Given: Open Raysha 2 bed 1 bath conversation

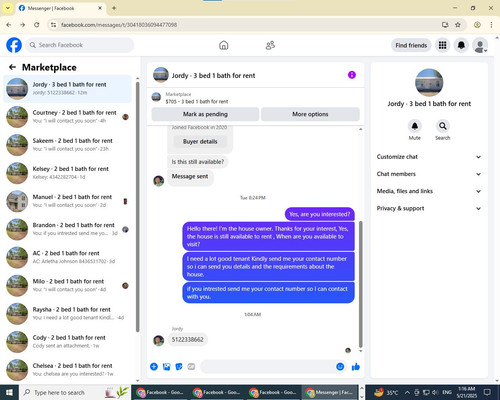Looking at the screenshot, I should point(67,313).
